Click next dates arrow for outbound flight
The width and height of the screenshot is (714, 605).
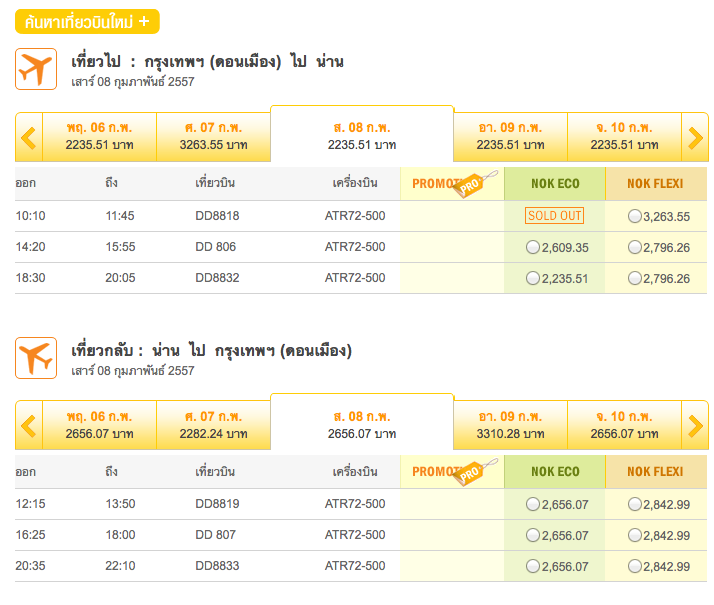click(x=695, y=137)
